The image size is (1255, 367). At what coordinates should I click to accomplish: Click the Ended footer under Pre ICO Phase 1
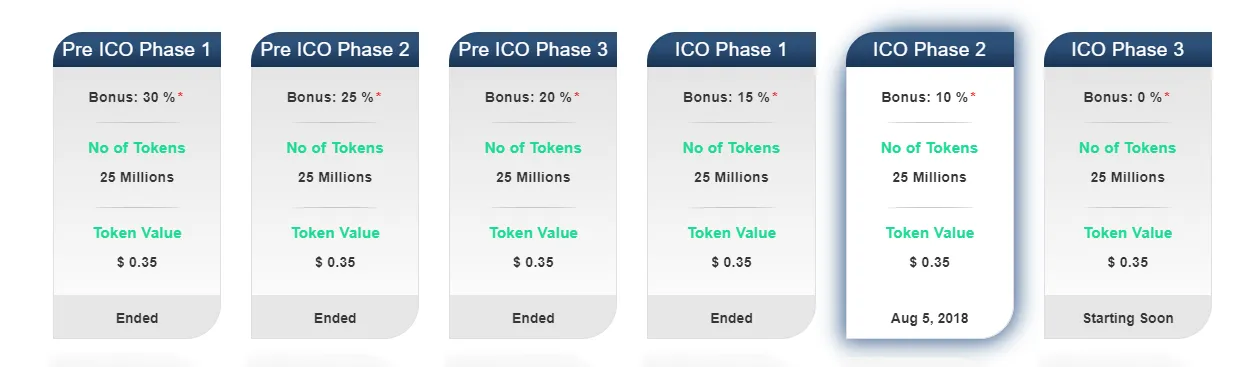(137, 318)
